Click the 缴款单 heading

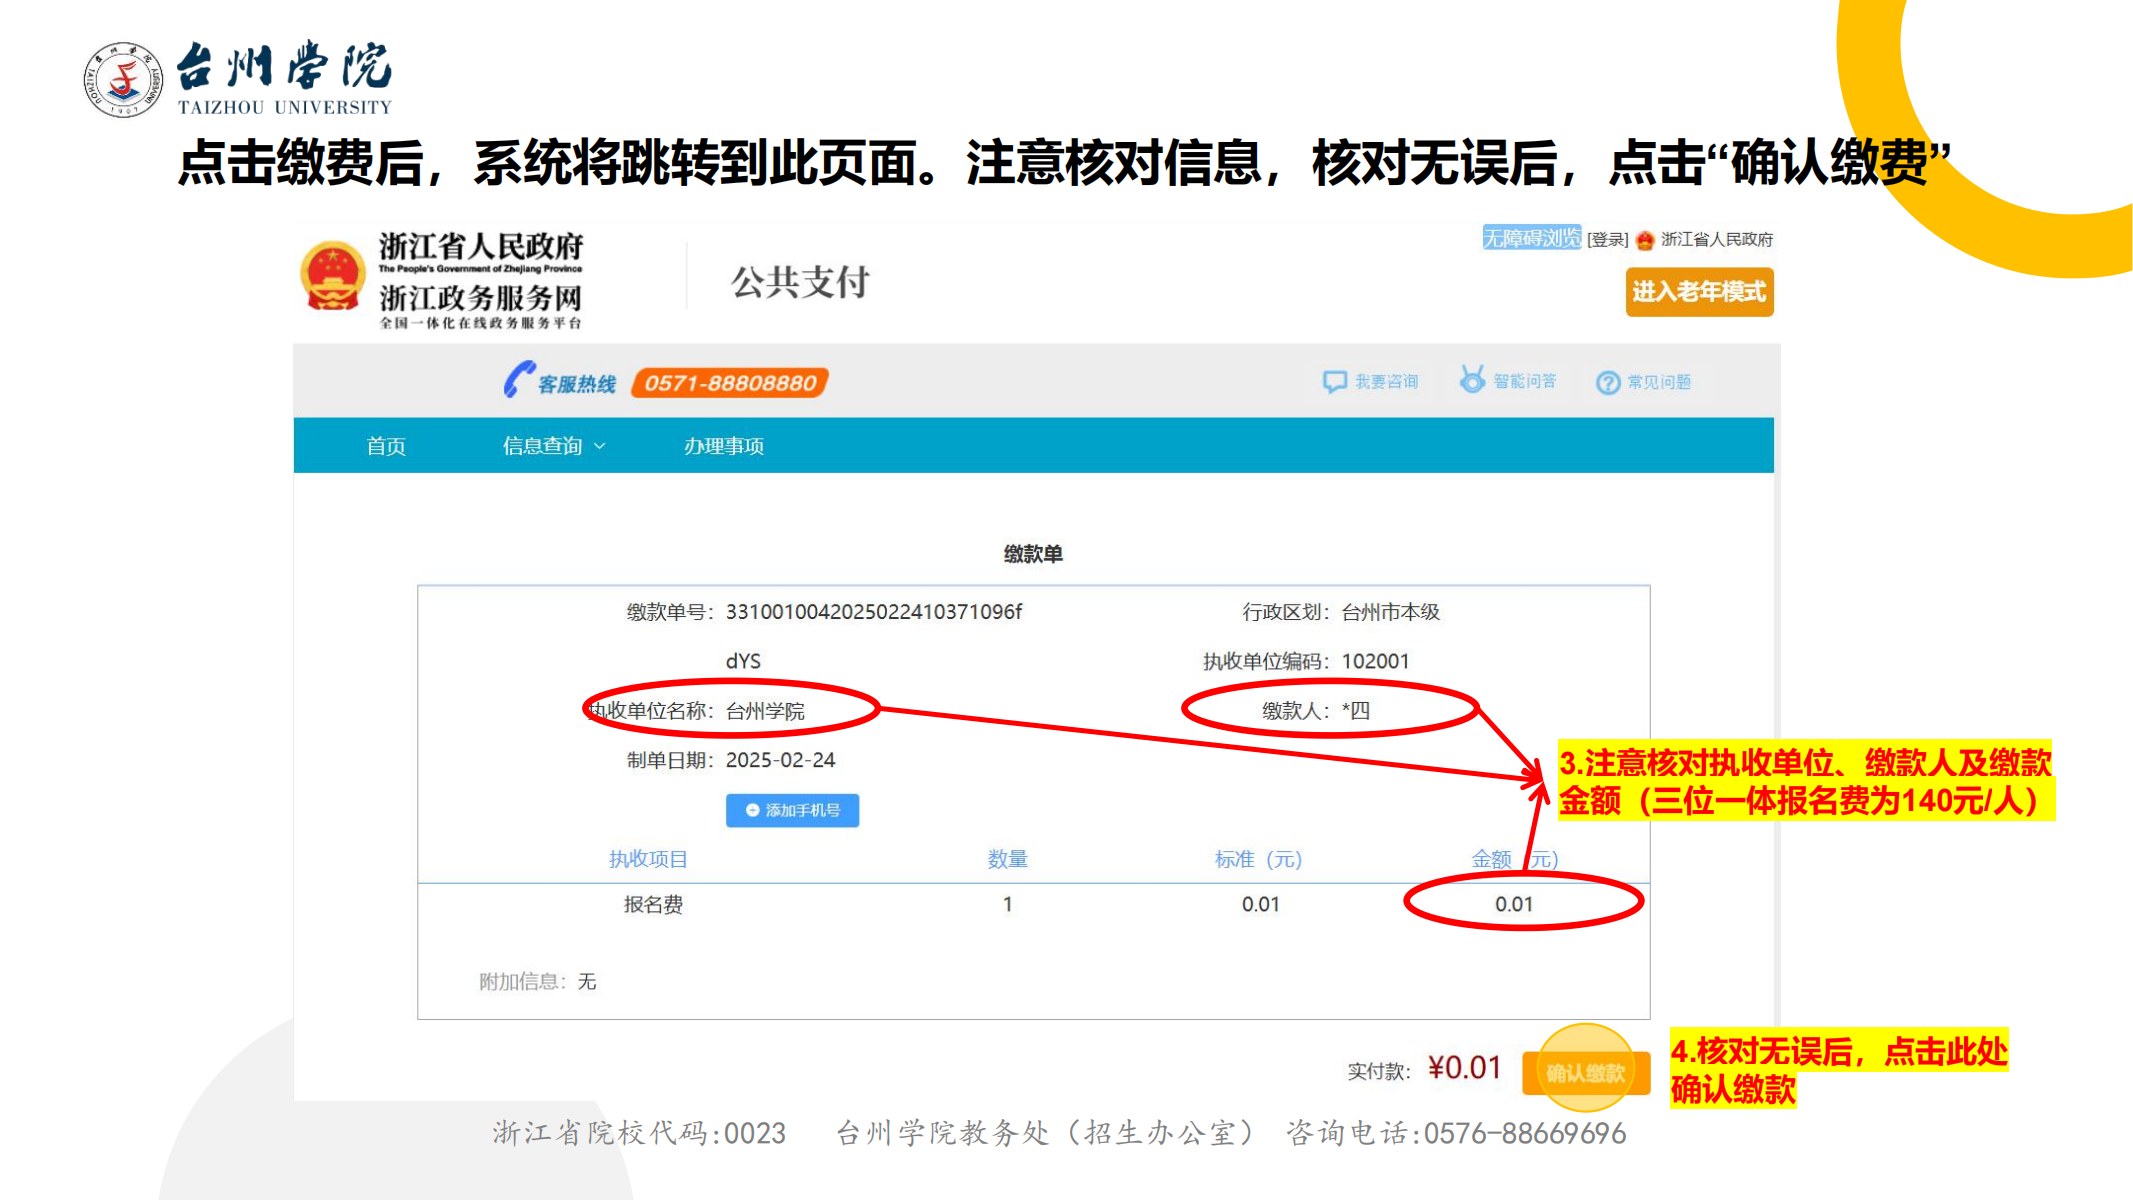coord(1033,554)
